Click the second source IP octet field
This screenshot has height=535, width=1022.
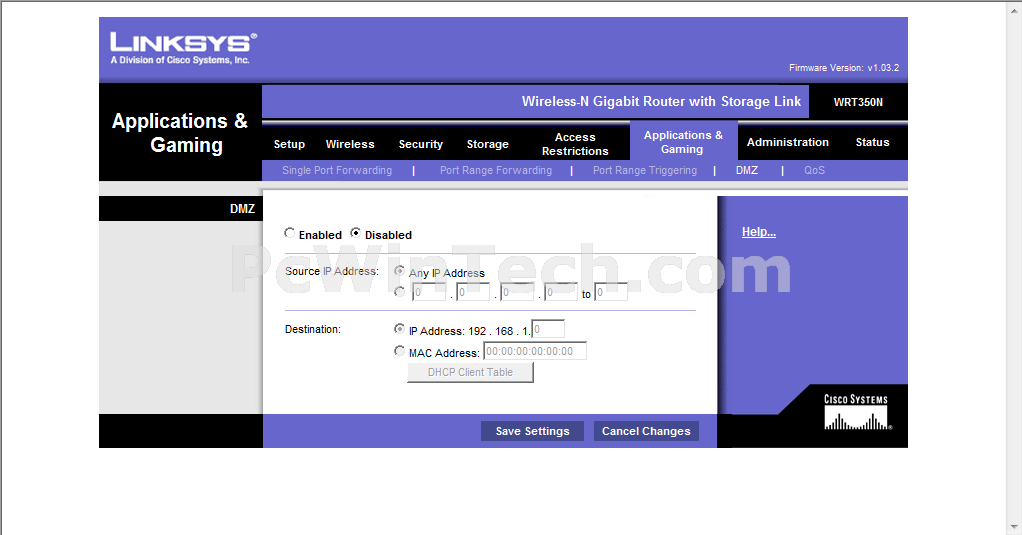[x=473, y=292]
